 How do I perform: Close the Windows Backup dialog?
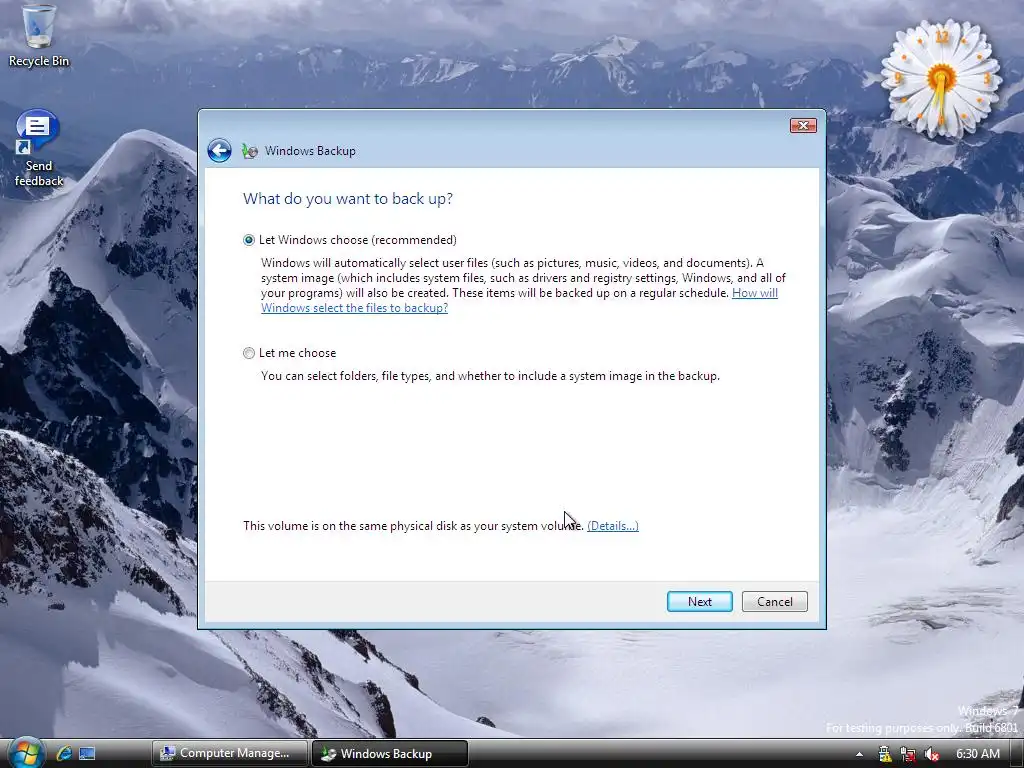coord(803,125)
